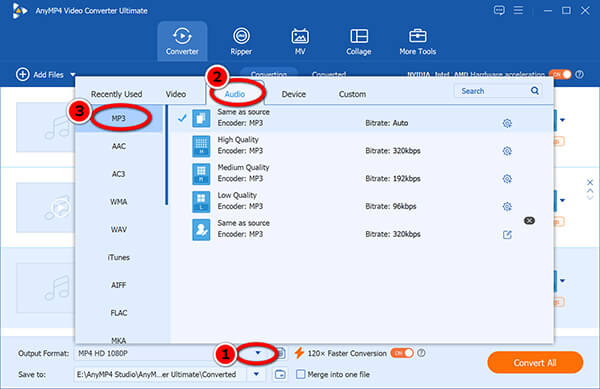Choose WAV in format list
The width and height of the screenshot is (600, 389).
tap(119, 229)
